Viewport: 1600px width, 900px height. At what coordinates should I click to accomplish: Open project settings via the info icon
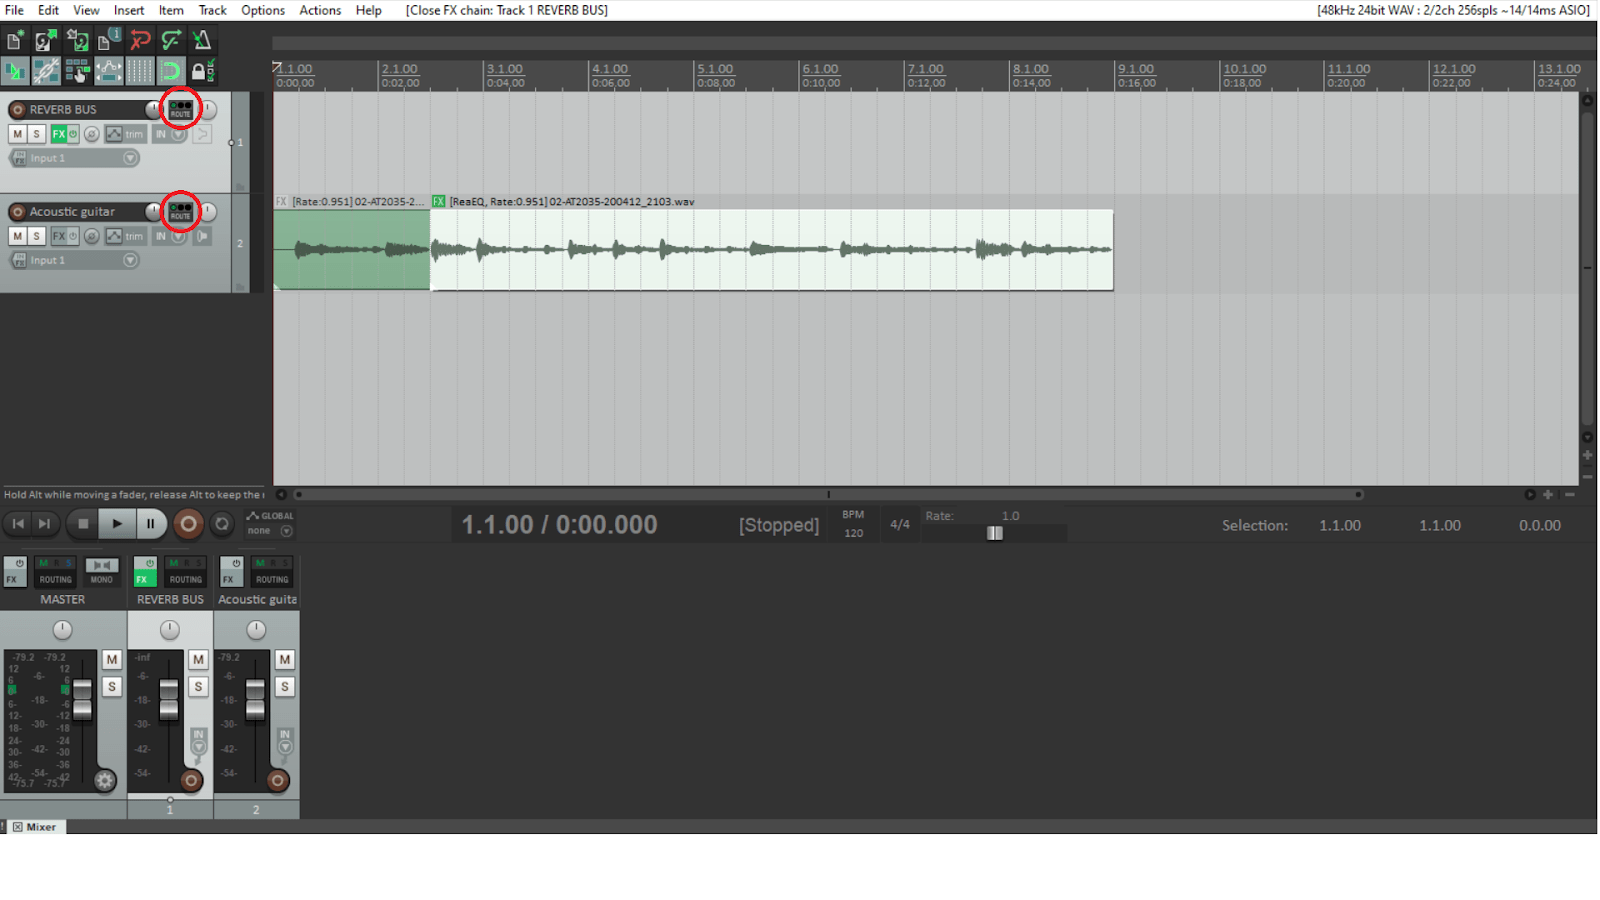click(105, 42)
